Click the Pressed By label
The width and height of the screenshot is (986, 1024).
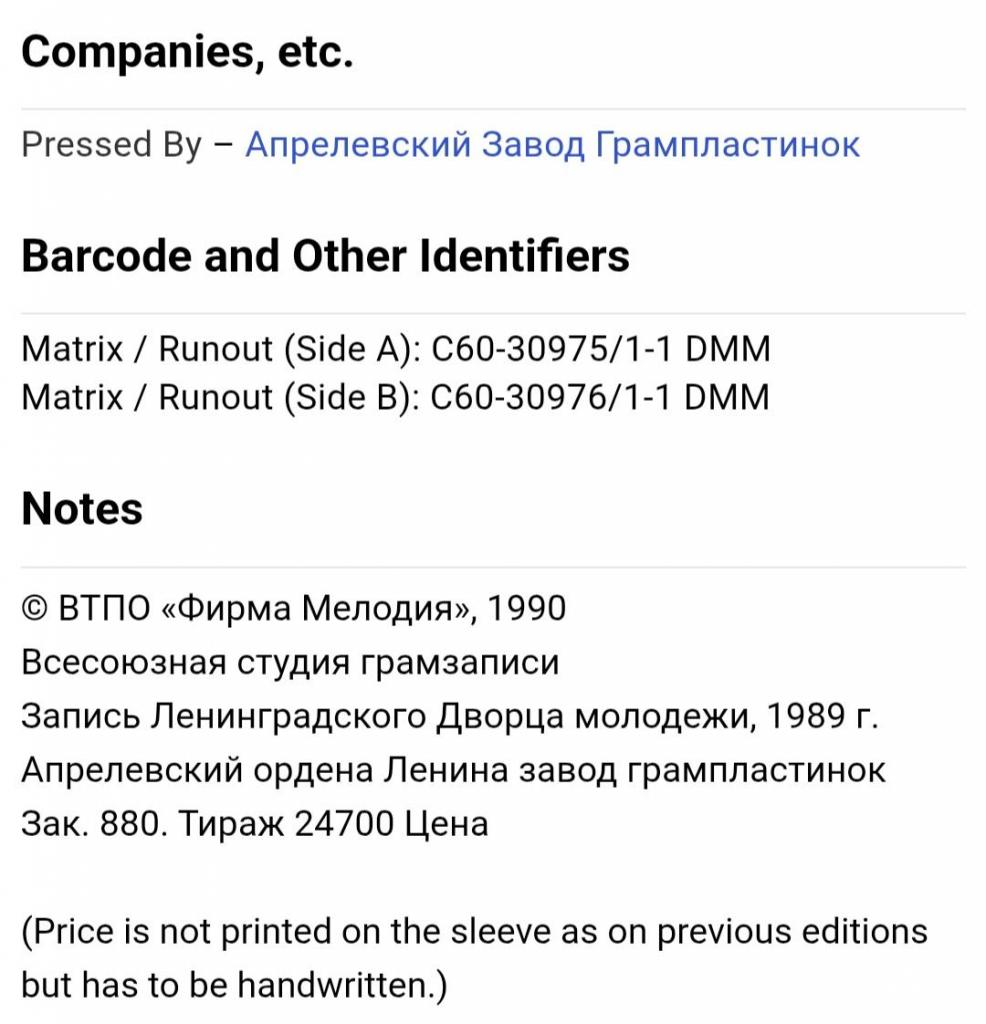tap(112, 145)
